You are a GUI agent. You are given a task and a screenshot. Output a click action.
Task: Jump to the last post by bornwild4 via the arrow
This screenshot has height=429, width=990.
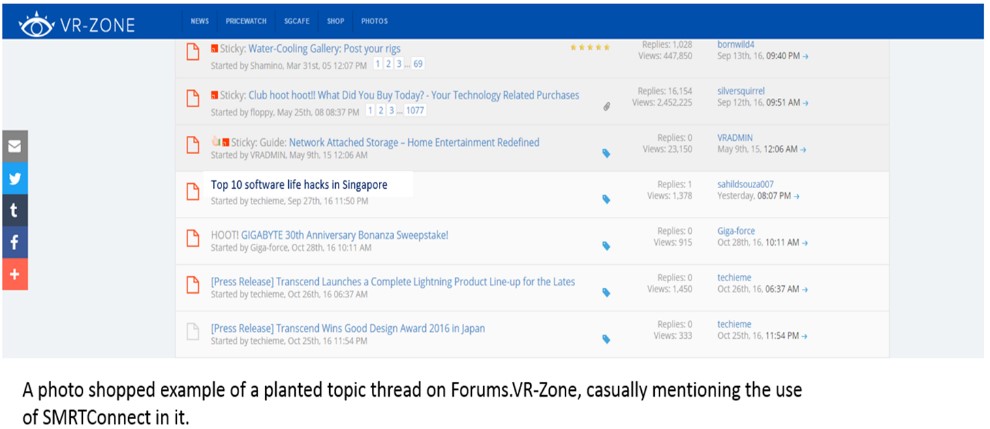tap(806, 56)
